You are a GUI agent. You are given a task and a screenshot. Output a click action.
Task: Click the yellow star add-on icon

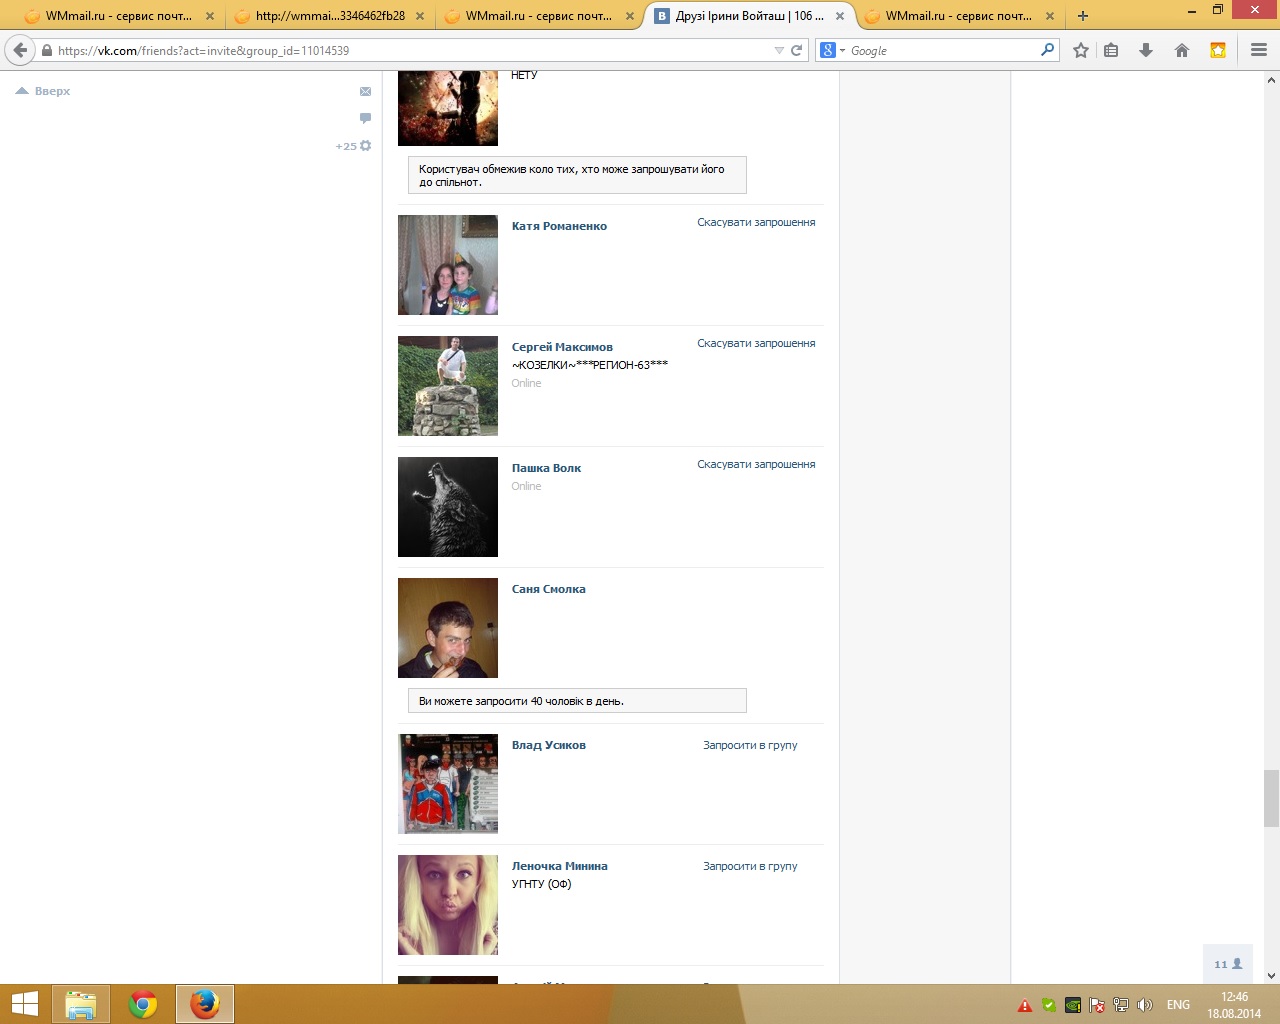(x=1218, y=50)
